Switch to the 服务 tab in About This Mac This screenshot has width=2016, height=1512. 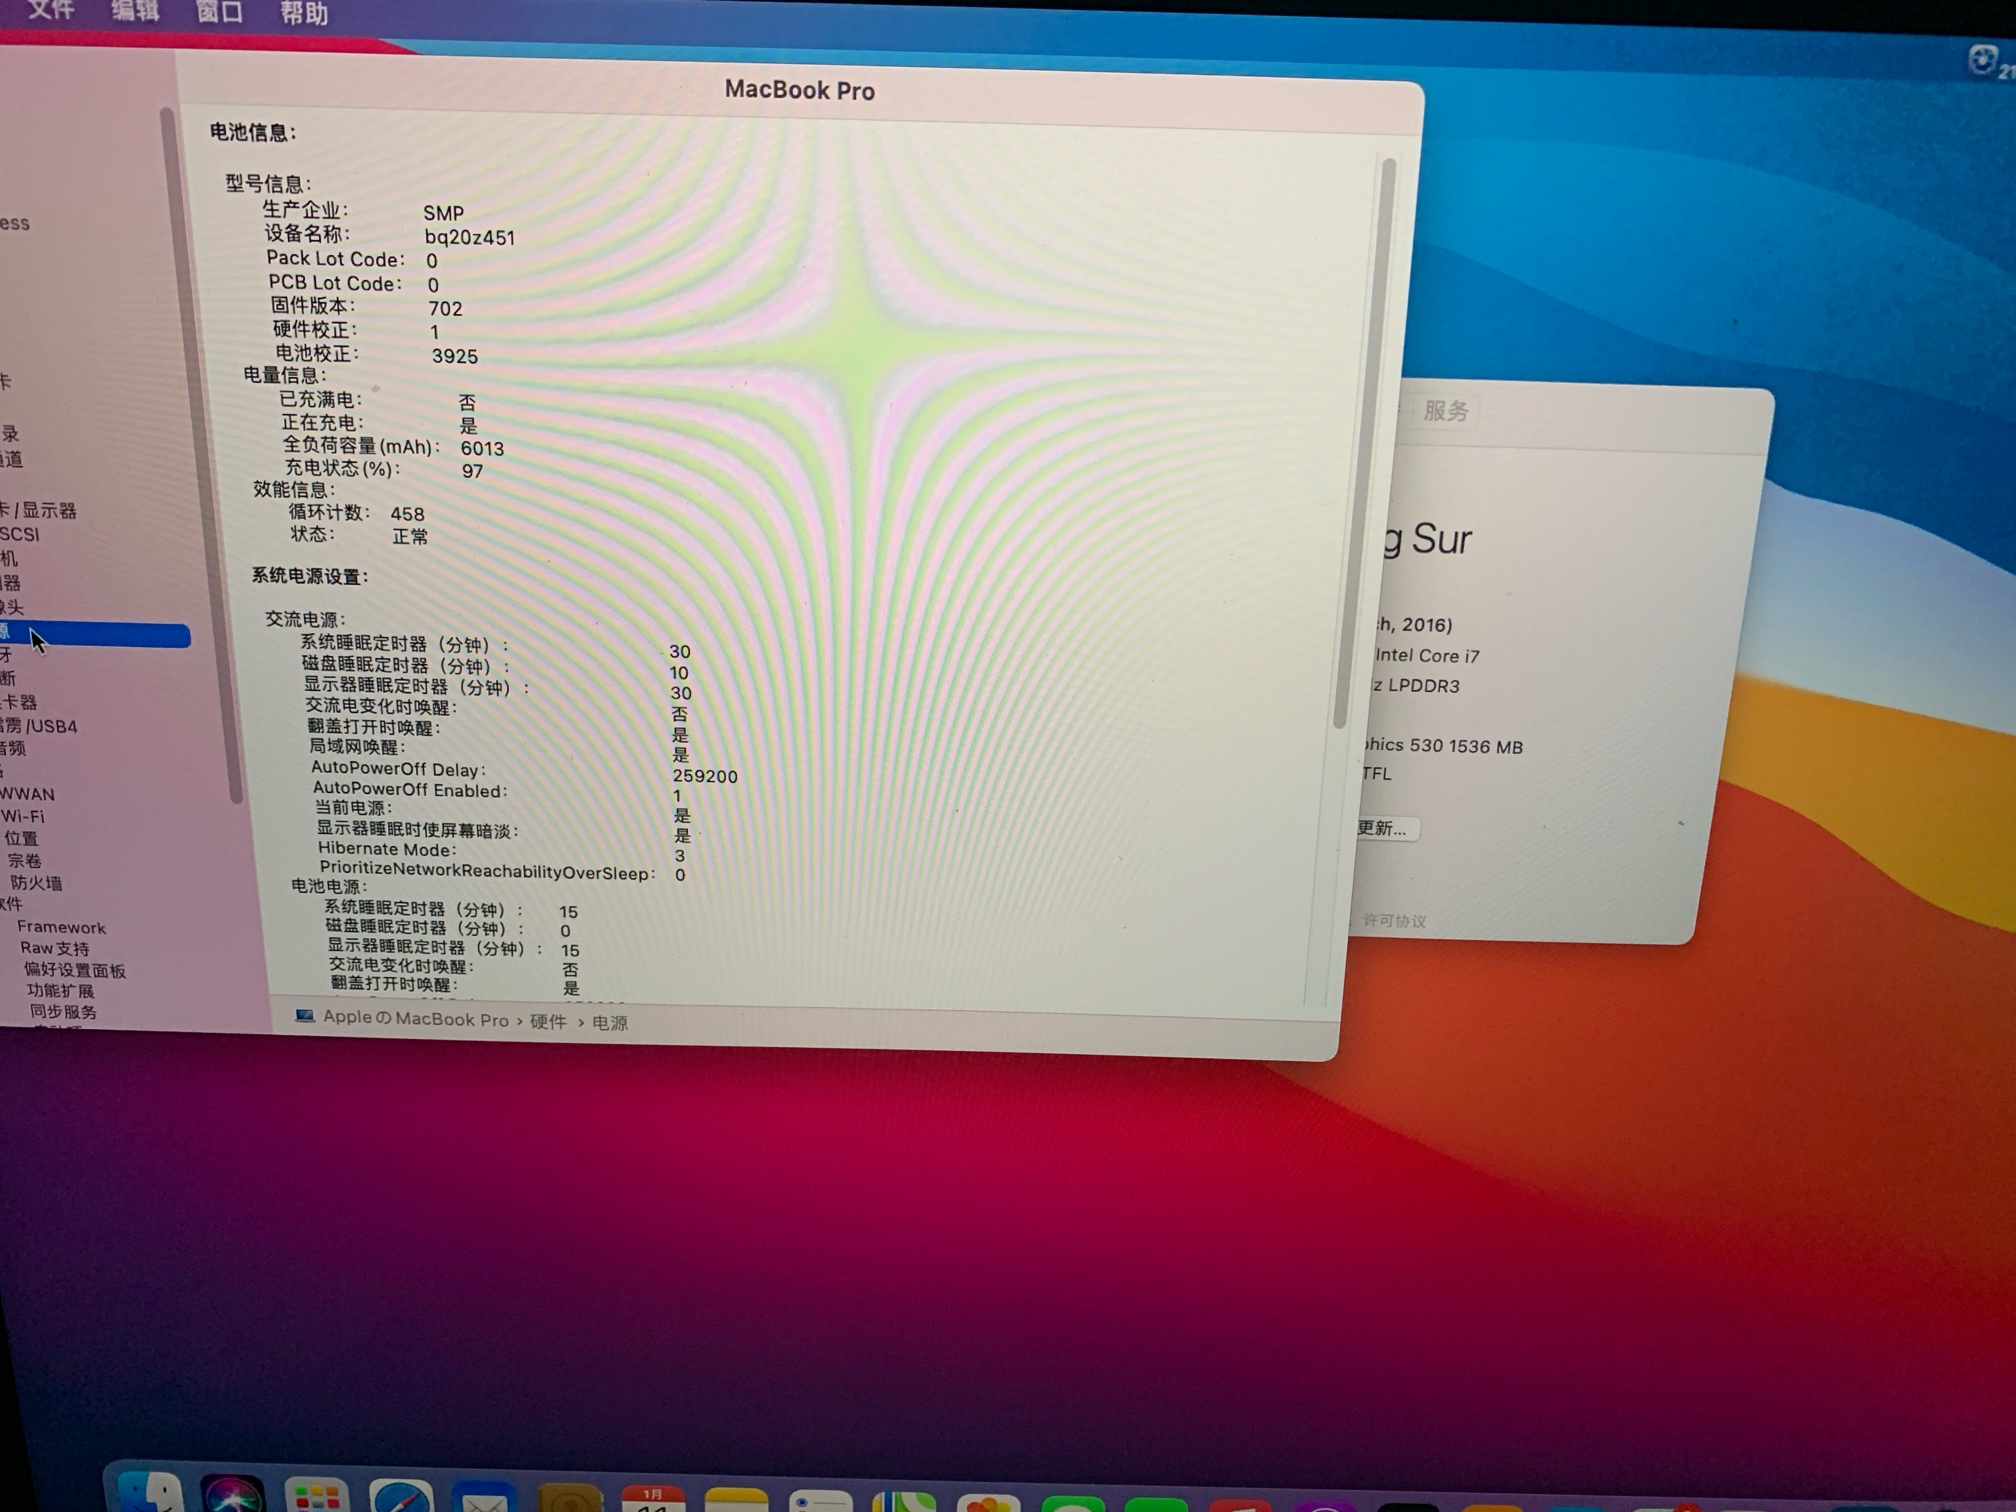click(x=1445, y=411)
